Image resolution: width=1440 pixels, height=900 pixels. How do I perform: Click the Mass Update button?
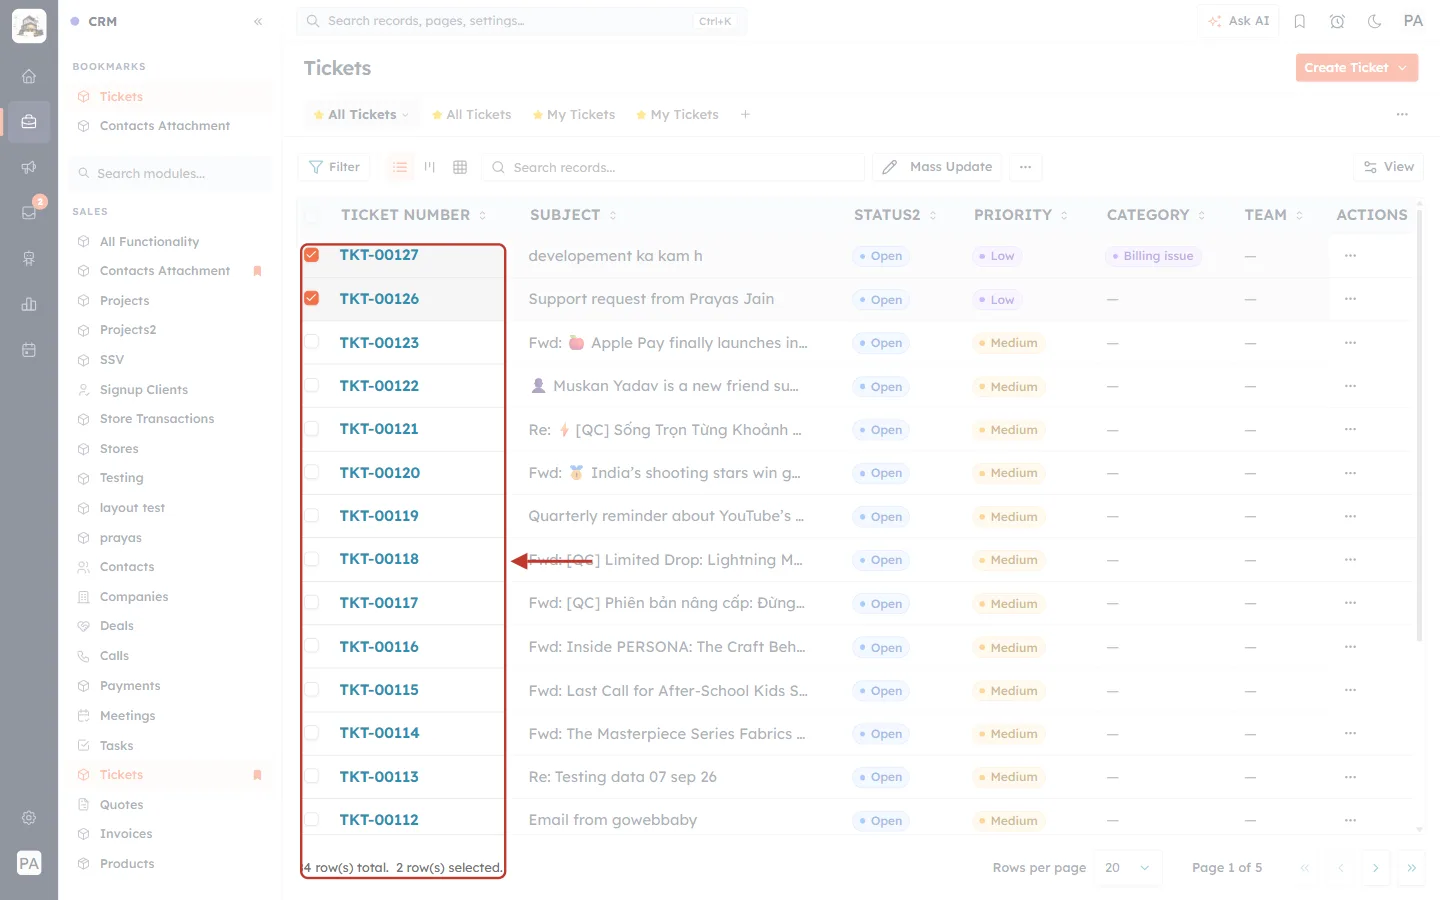point(937,167)
